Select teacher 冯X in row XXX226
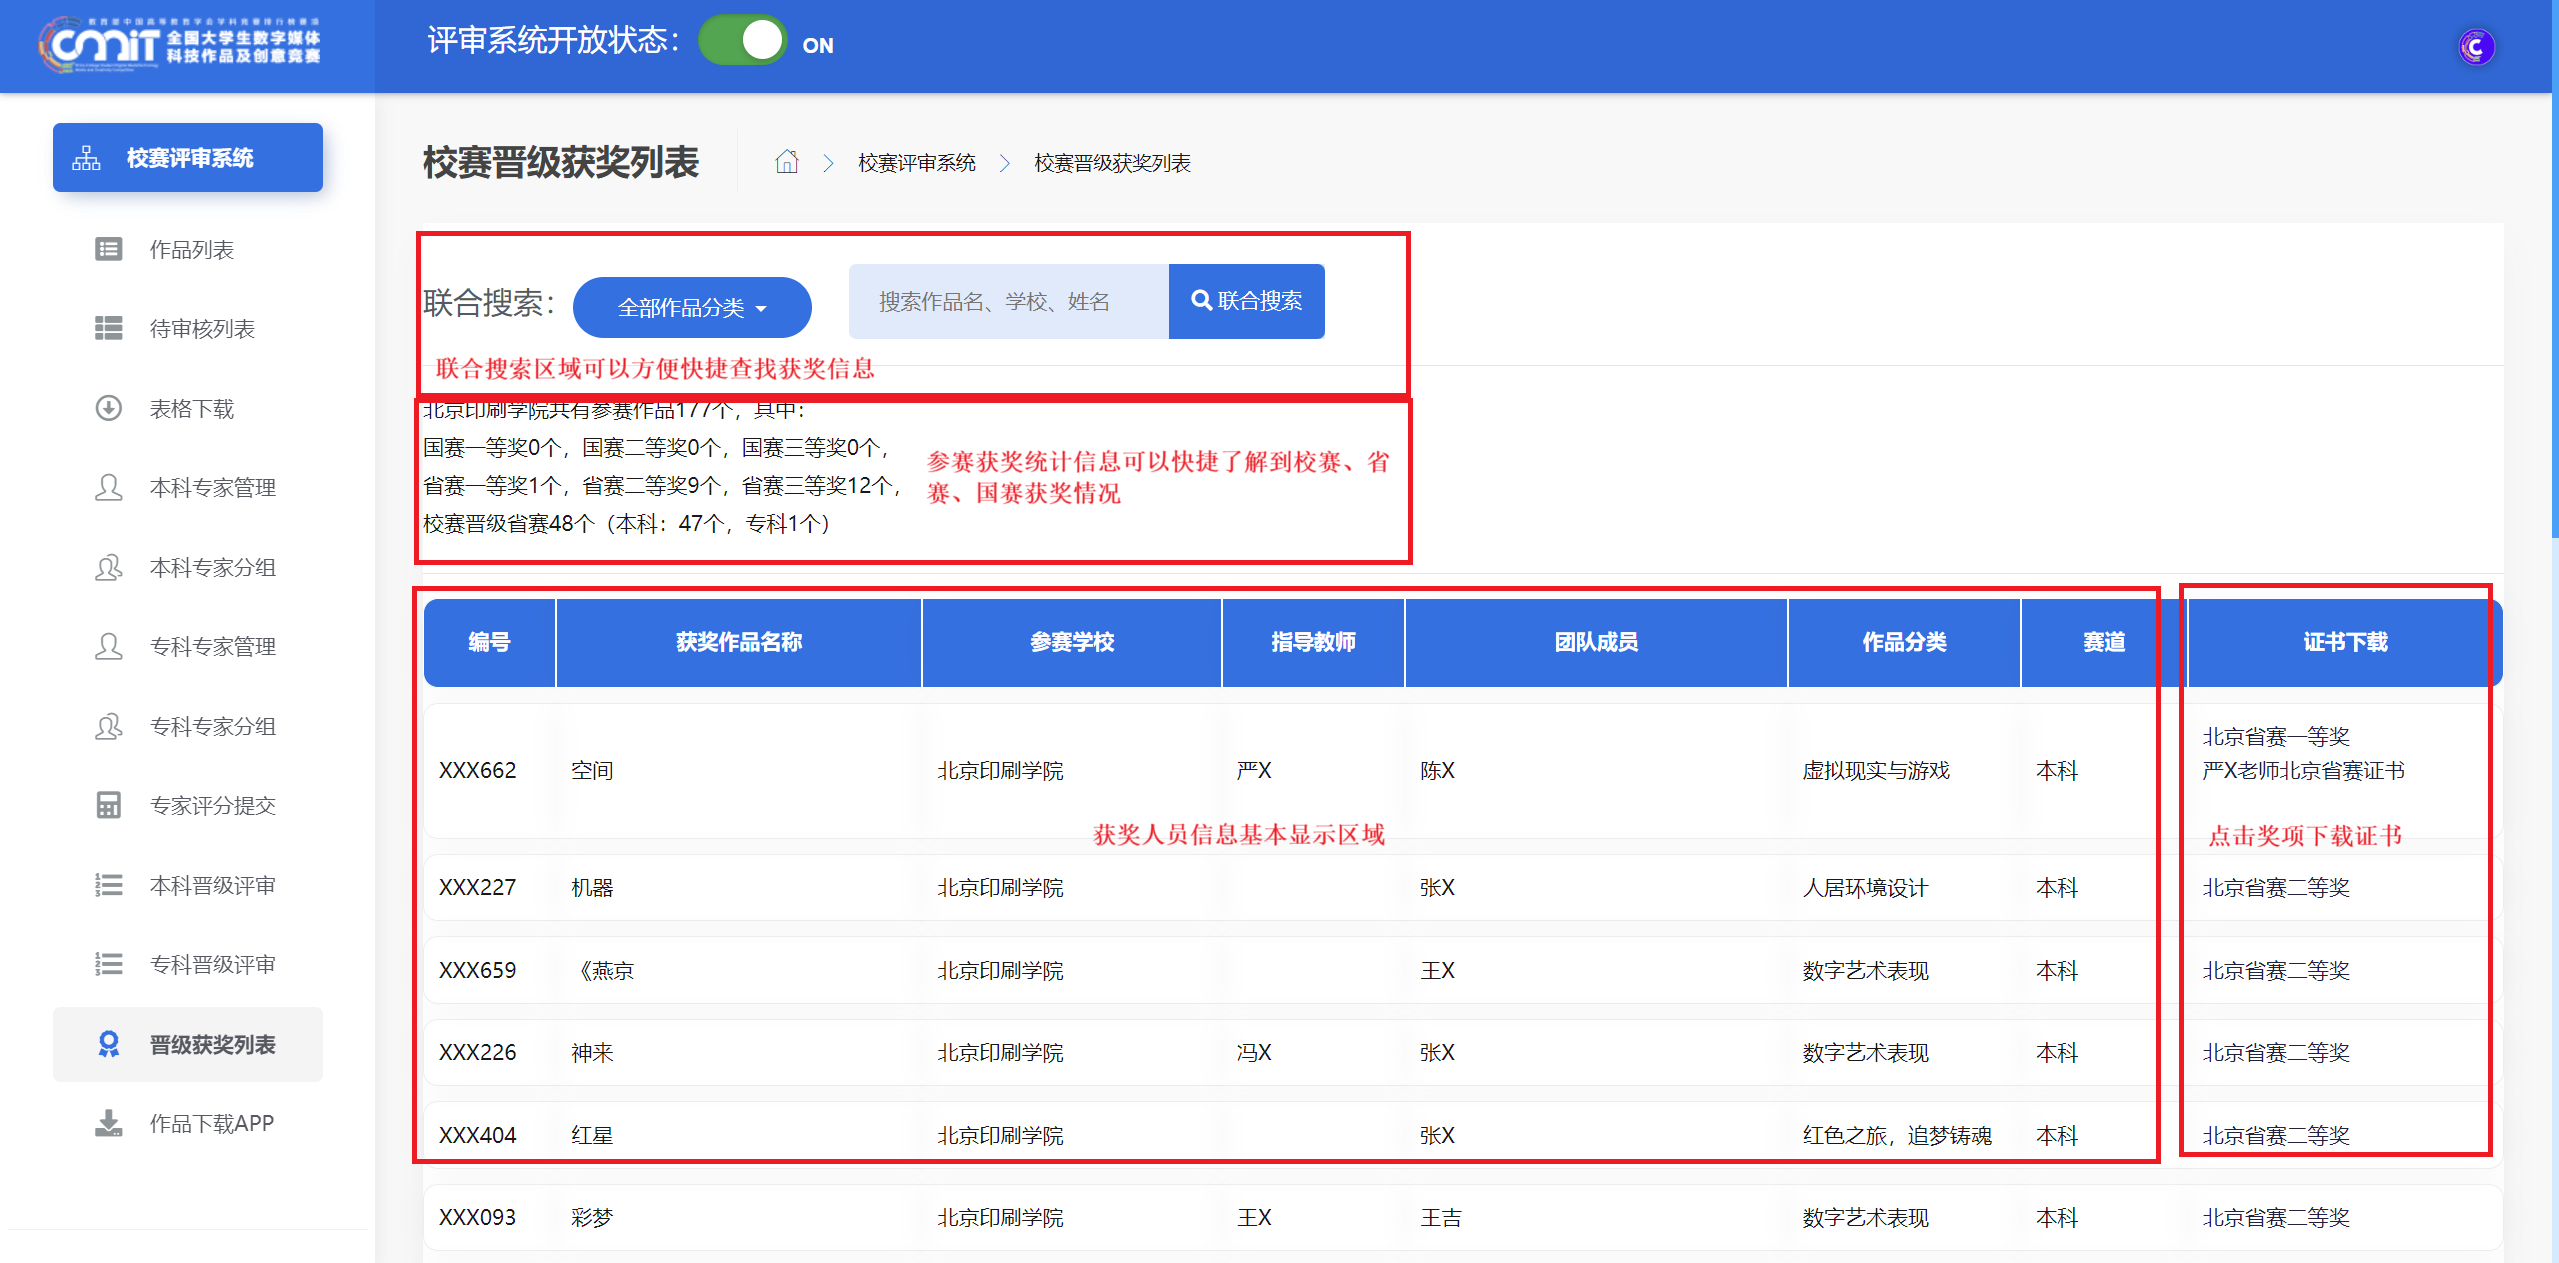Viewport: 2559px width, 1263px height. 1254,1053
